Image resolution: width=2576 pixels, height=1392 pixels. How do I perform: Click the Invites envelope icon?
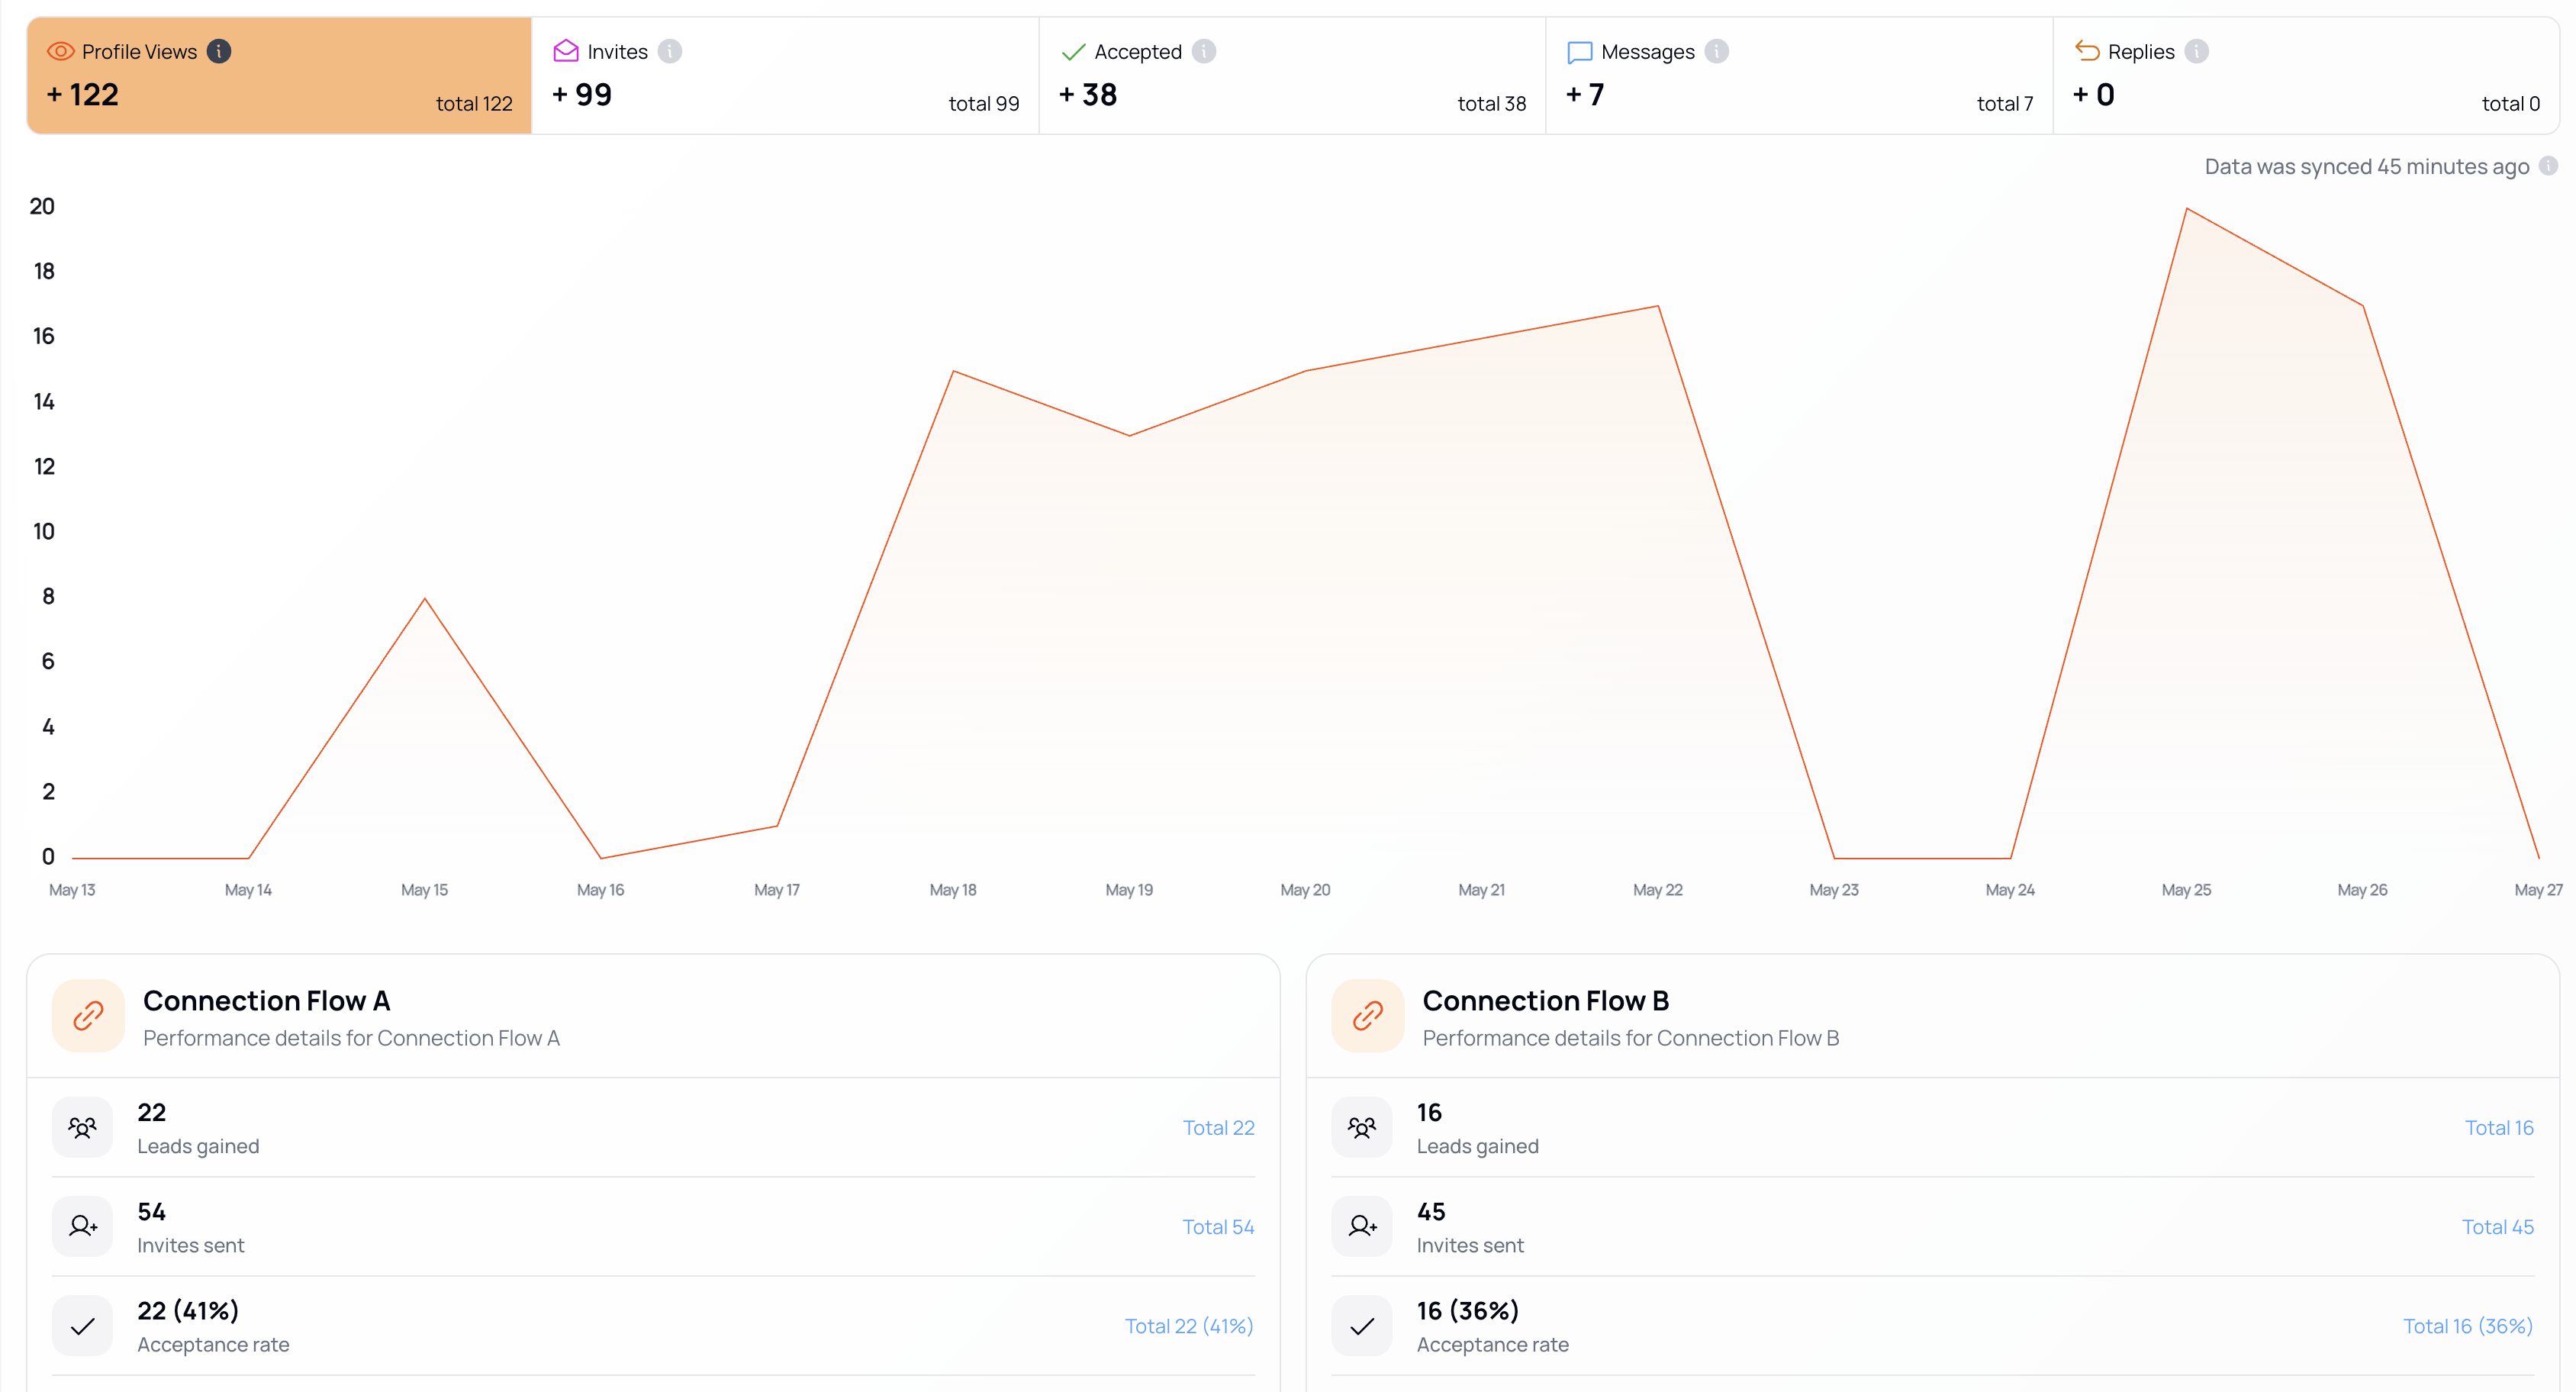click(x=566, y=51)
